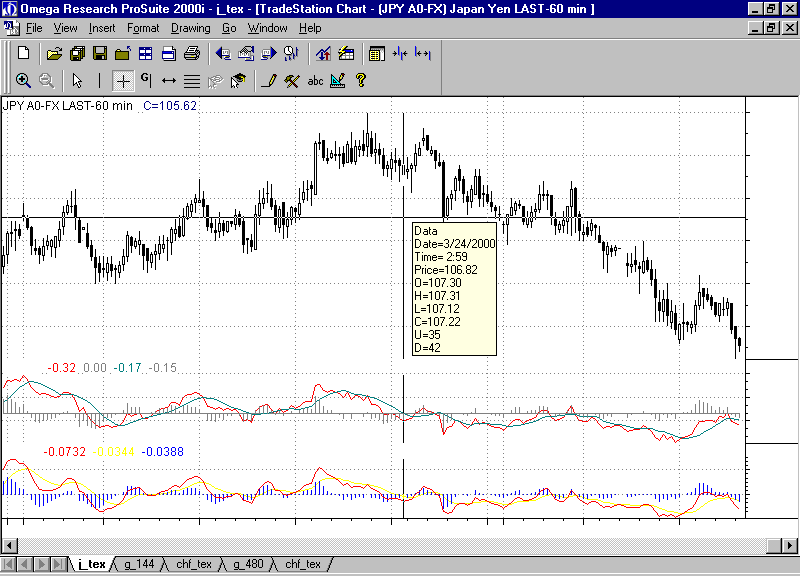Viewport: 800px width, 576px height.
Task: Select the vertical line cursor tool
Action: (x=99, y=81)
